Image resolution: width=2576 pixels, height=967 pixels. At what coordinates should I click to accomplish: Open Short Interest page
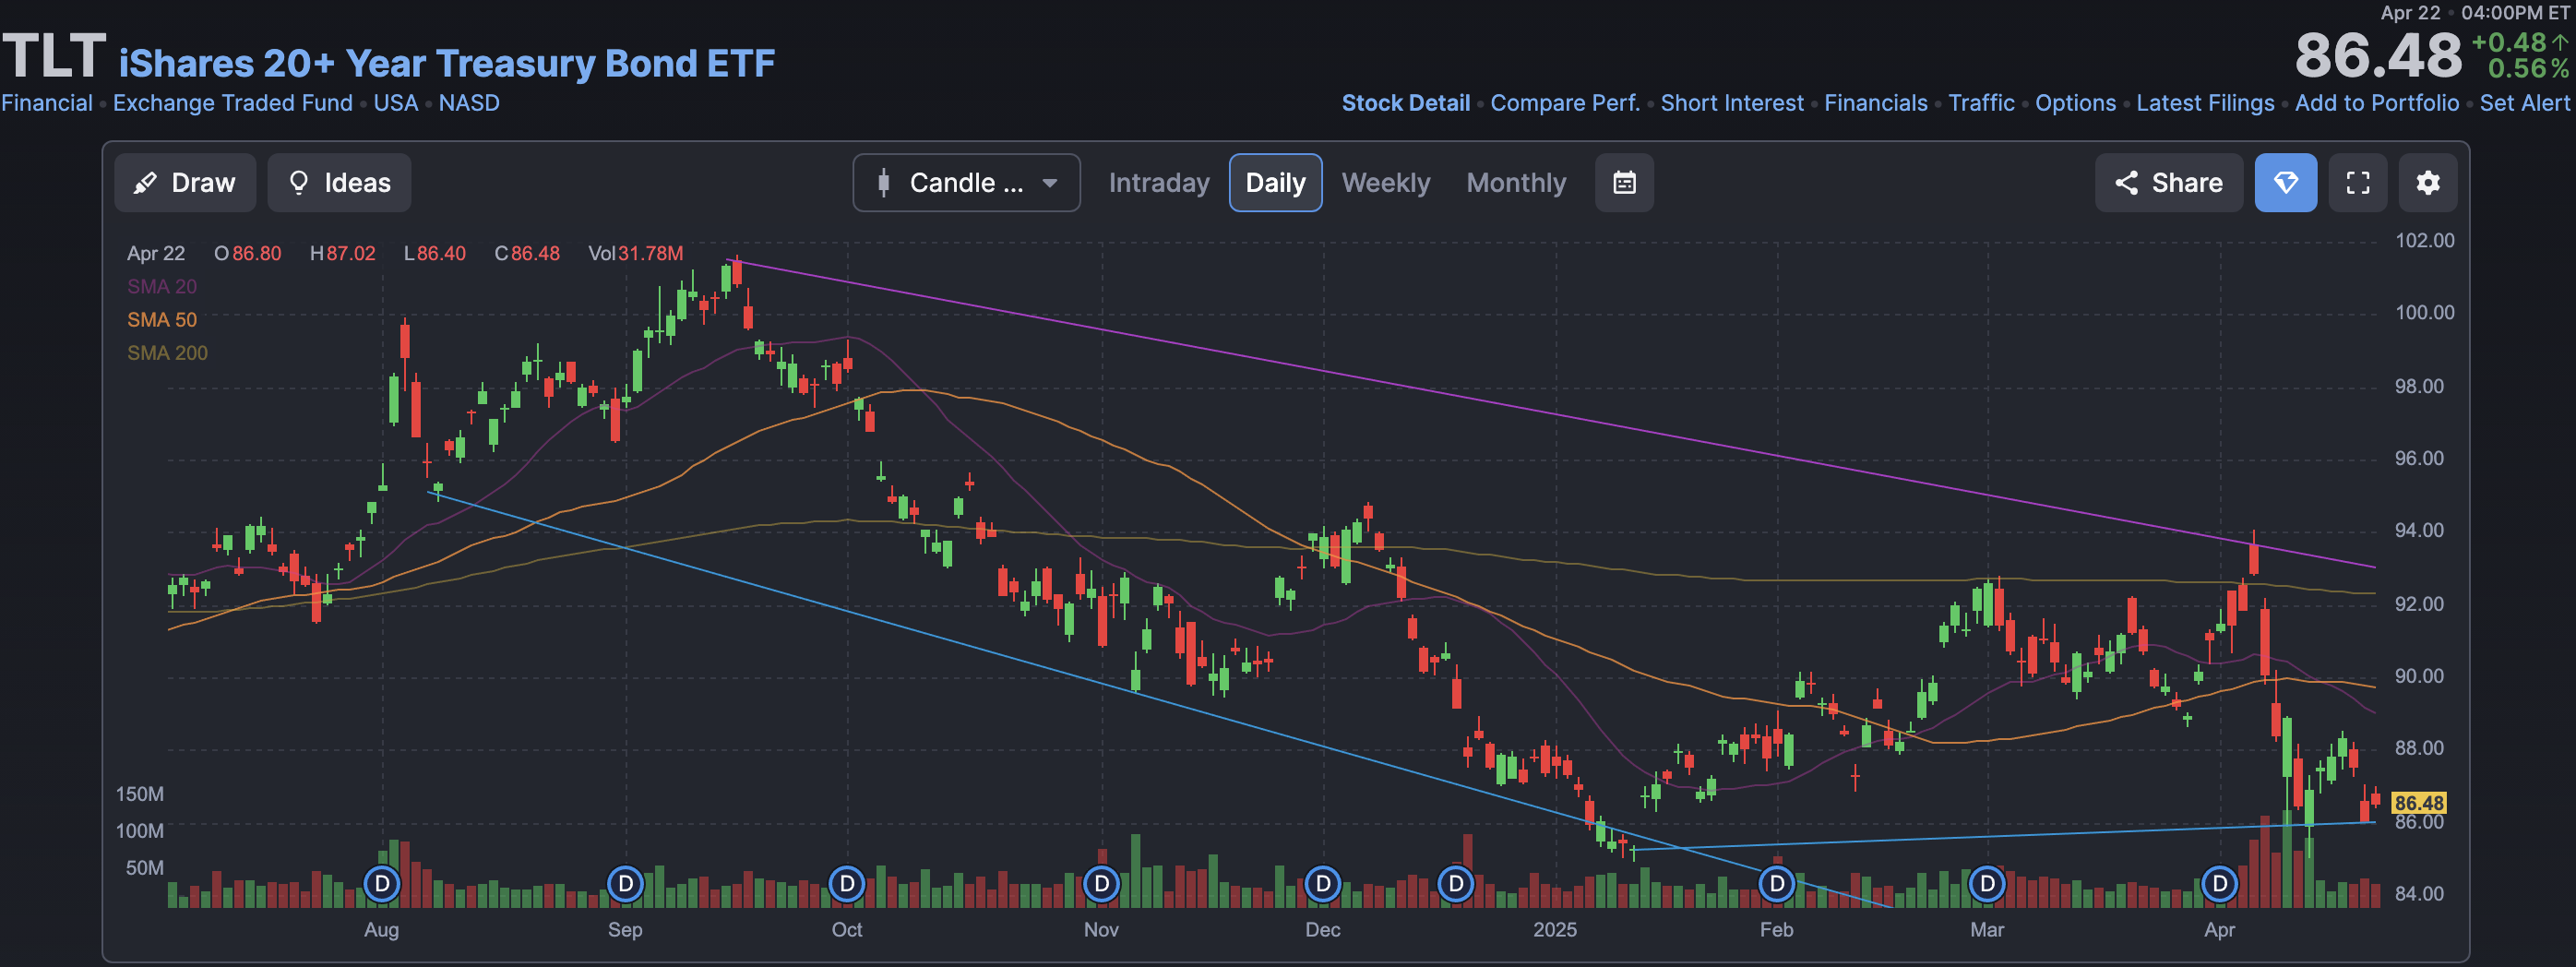pos(1732,103)
